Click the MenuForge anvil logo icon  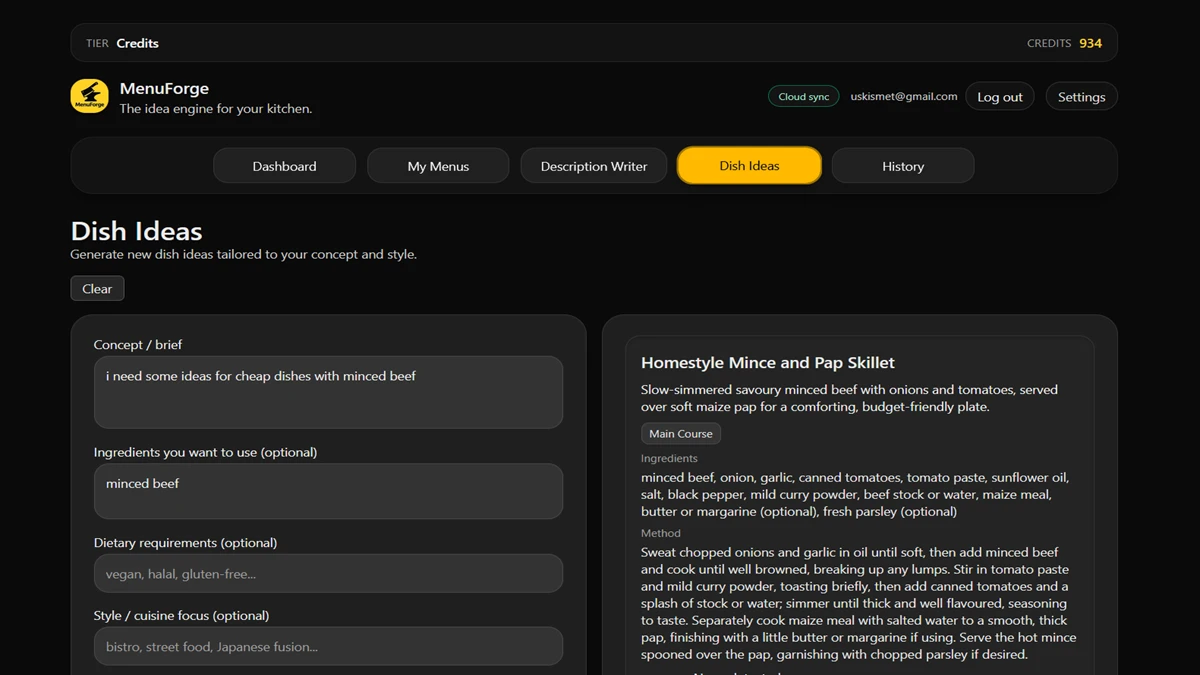pos(89,96)
